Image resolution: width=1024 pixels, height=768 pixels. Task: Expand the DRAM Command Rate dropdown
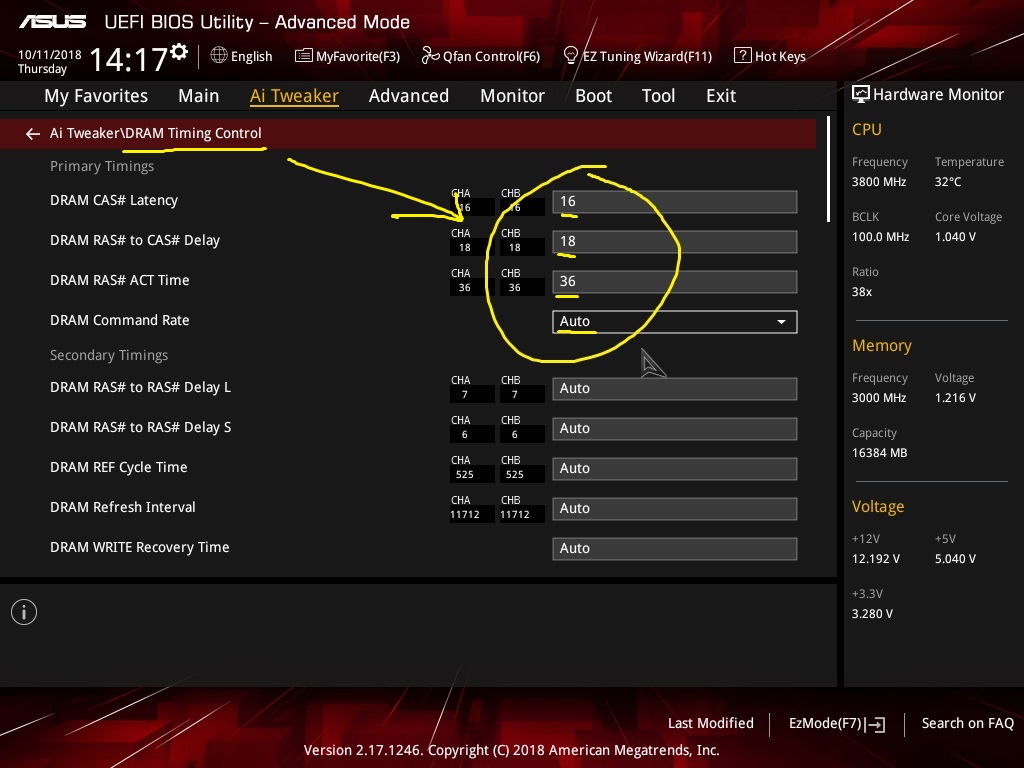[675, 321]
